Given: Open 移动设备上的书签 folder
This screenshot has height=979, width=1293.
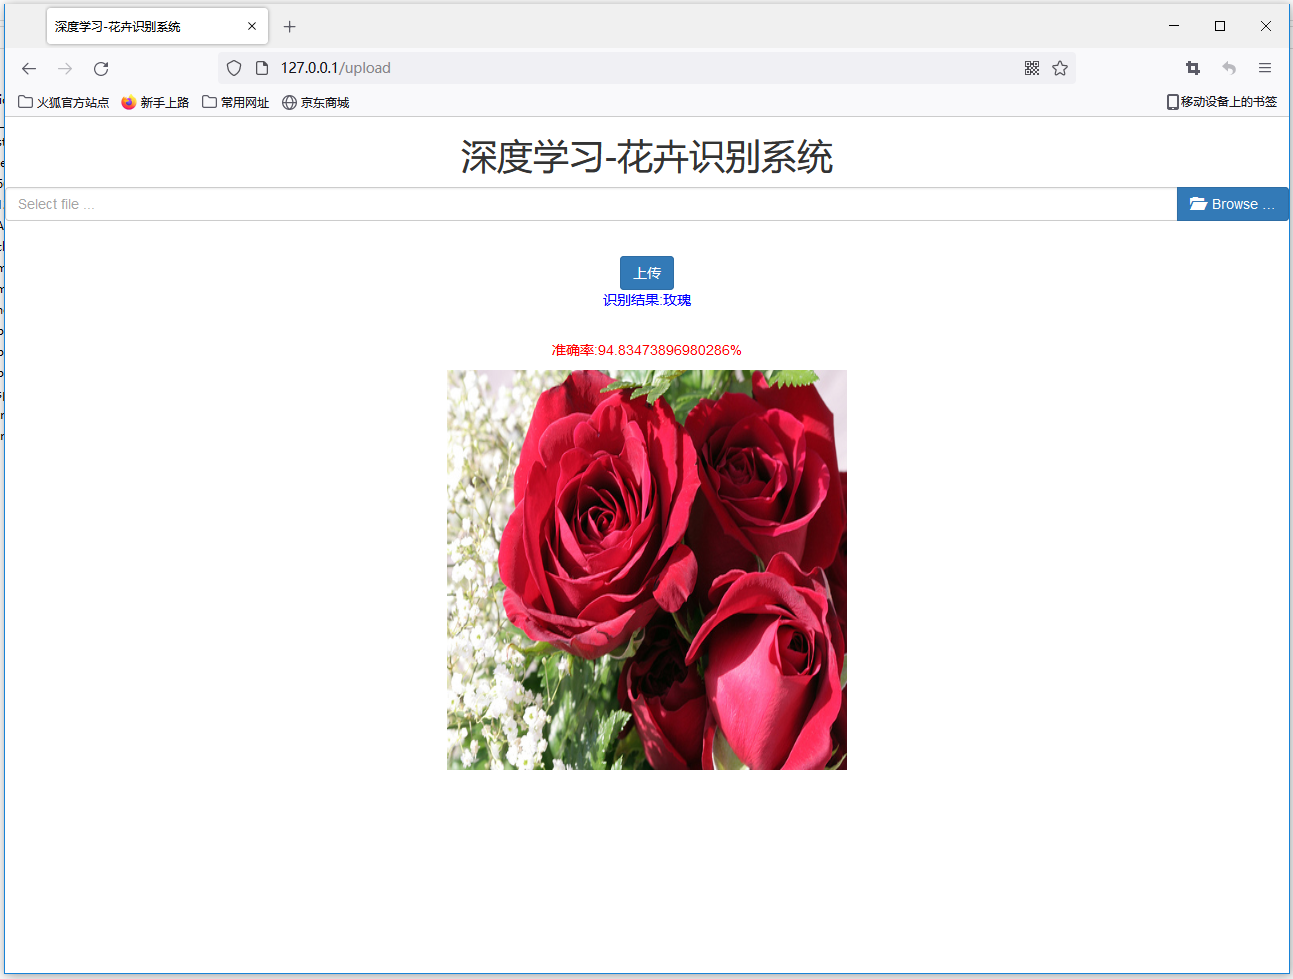Looking at the screenshot, I should 1221,102.
